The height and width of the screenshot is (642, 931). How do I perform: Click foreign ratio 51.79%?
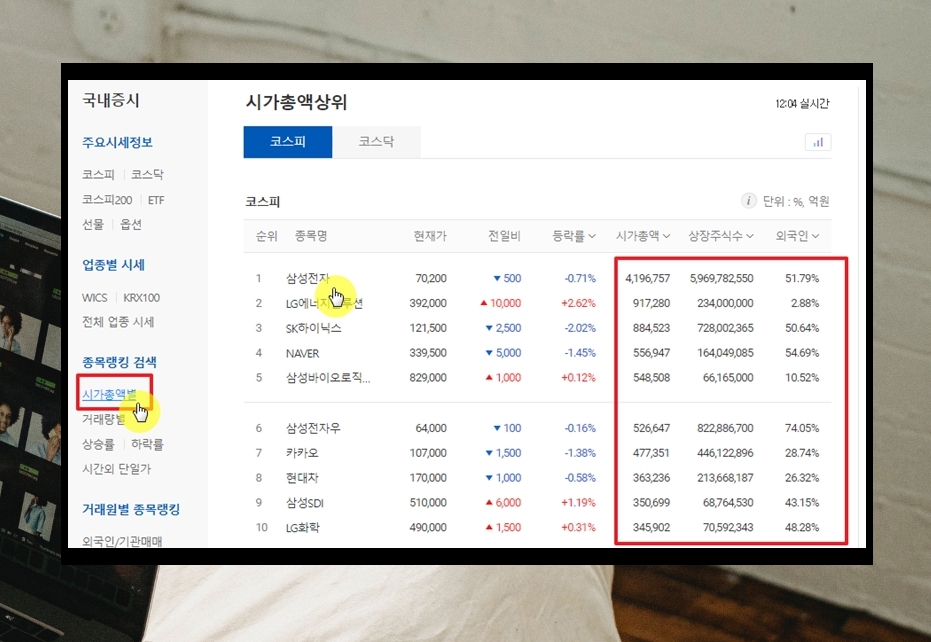[802, 278]
